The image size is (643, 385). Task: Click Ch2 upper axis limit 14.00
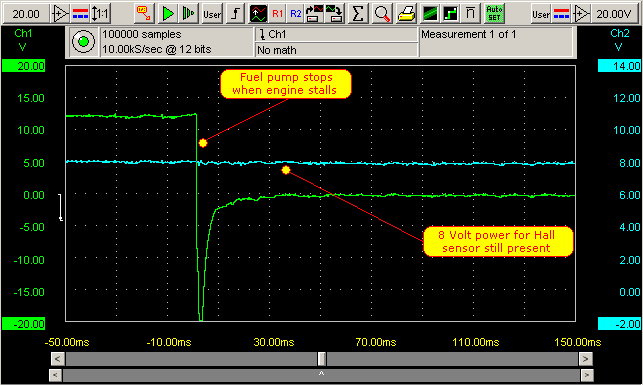click(x=619, y=66)
